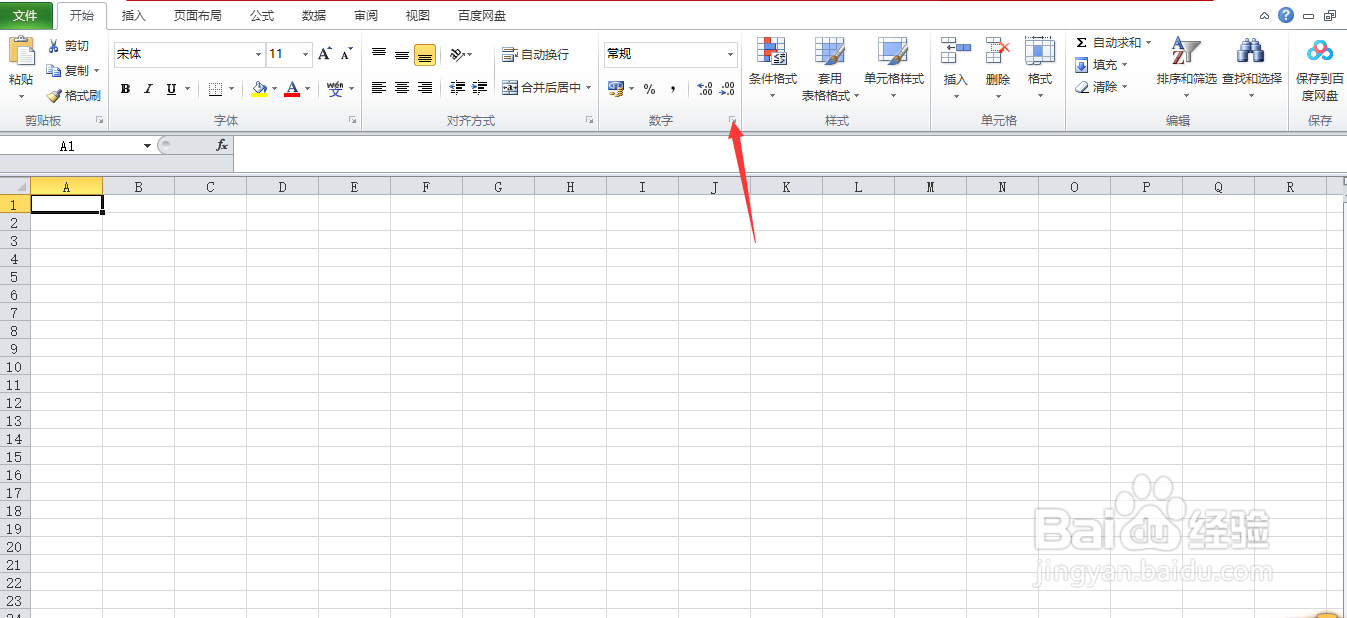Click the comma style icon

click(675, 88)
